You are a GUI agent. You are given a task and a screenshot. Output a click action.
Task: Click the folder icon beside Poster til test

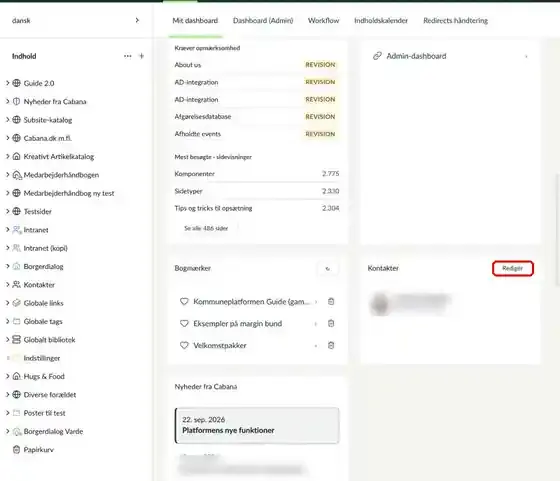[16, 413]
